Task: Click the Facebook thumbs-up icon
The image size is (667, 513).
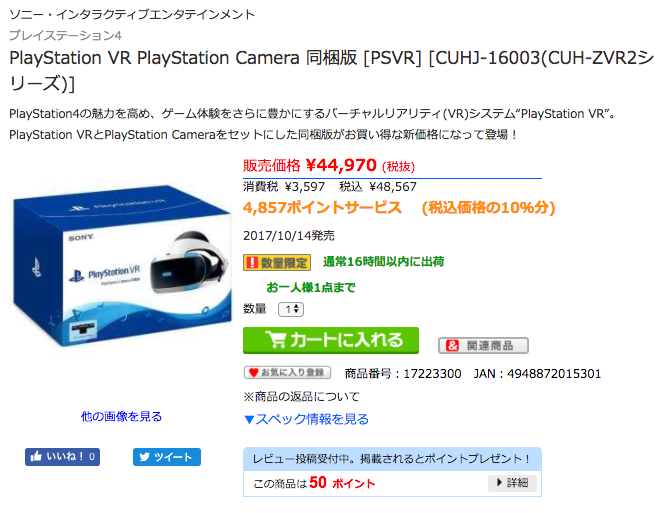Action: (x=36, y=456)
